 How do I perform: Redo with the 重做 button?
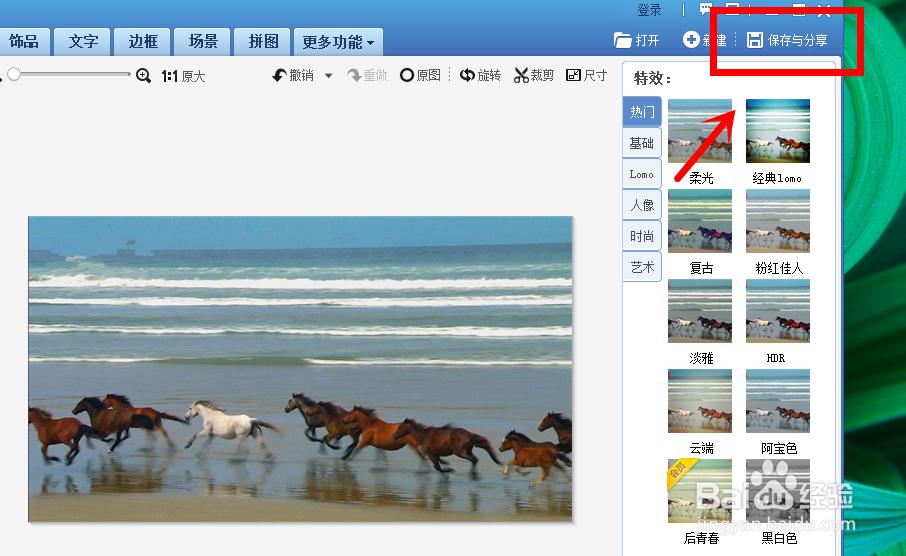click(x=367, y=76)
